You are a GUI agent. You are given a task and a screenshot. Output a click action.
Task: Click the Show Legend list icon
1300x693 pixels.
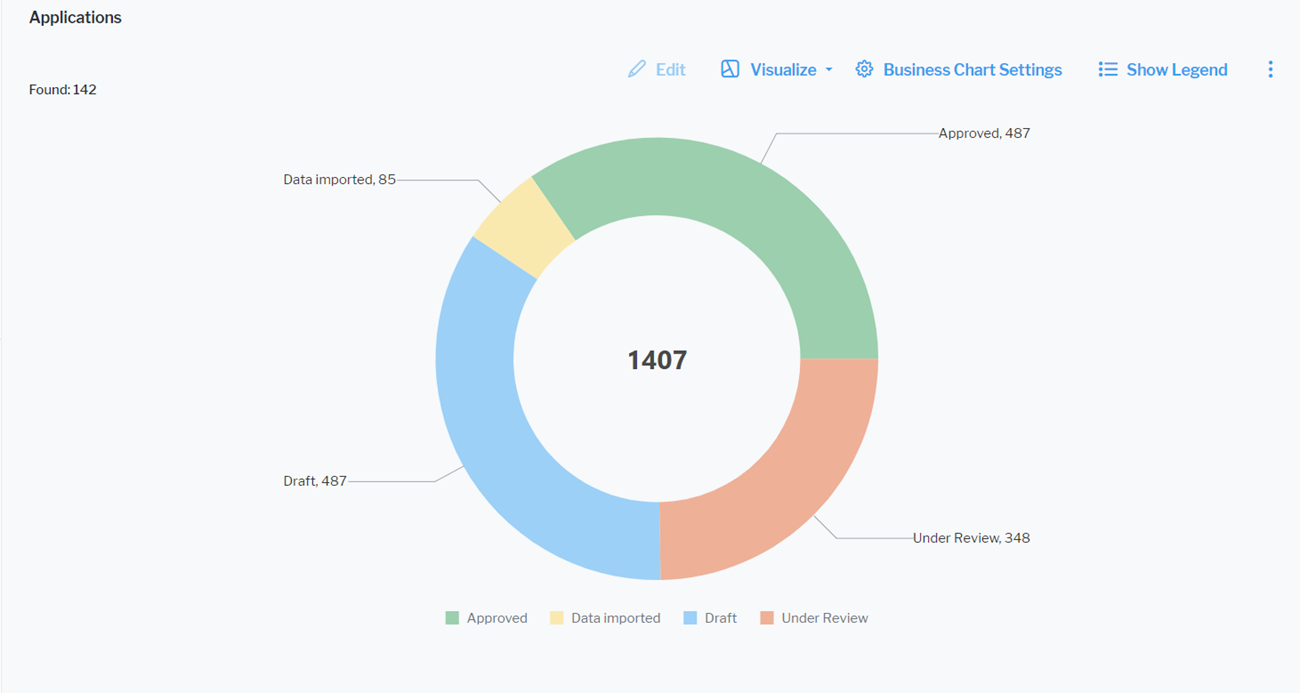click(x=1107, y=69)
